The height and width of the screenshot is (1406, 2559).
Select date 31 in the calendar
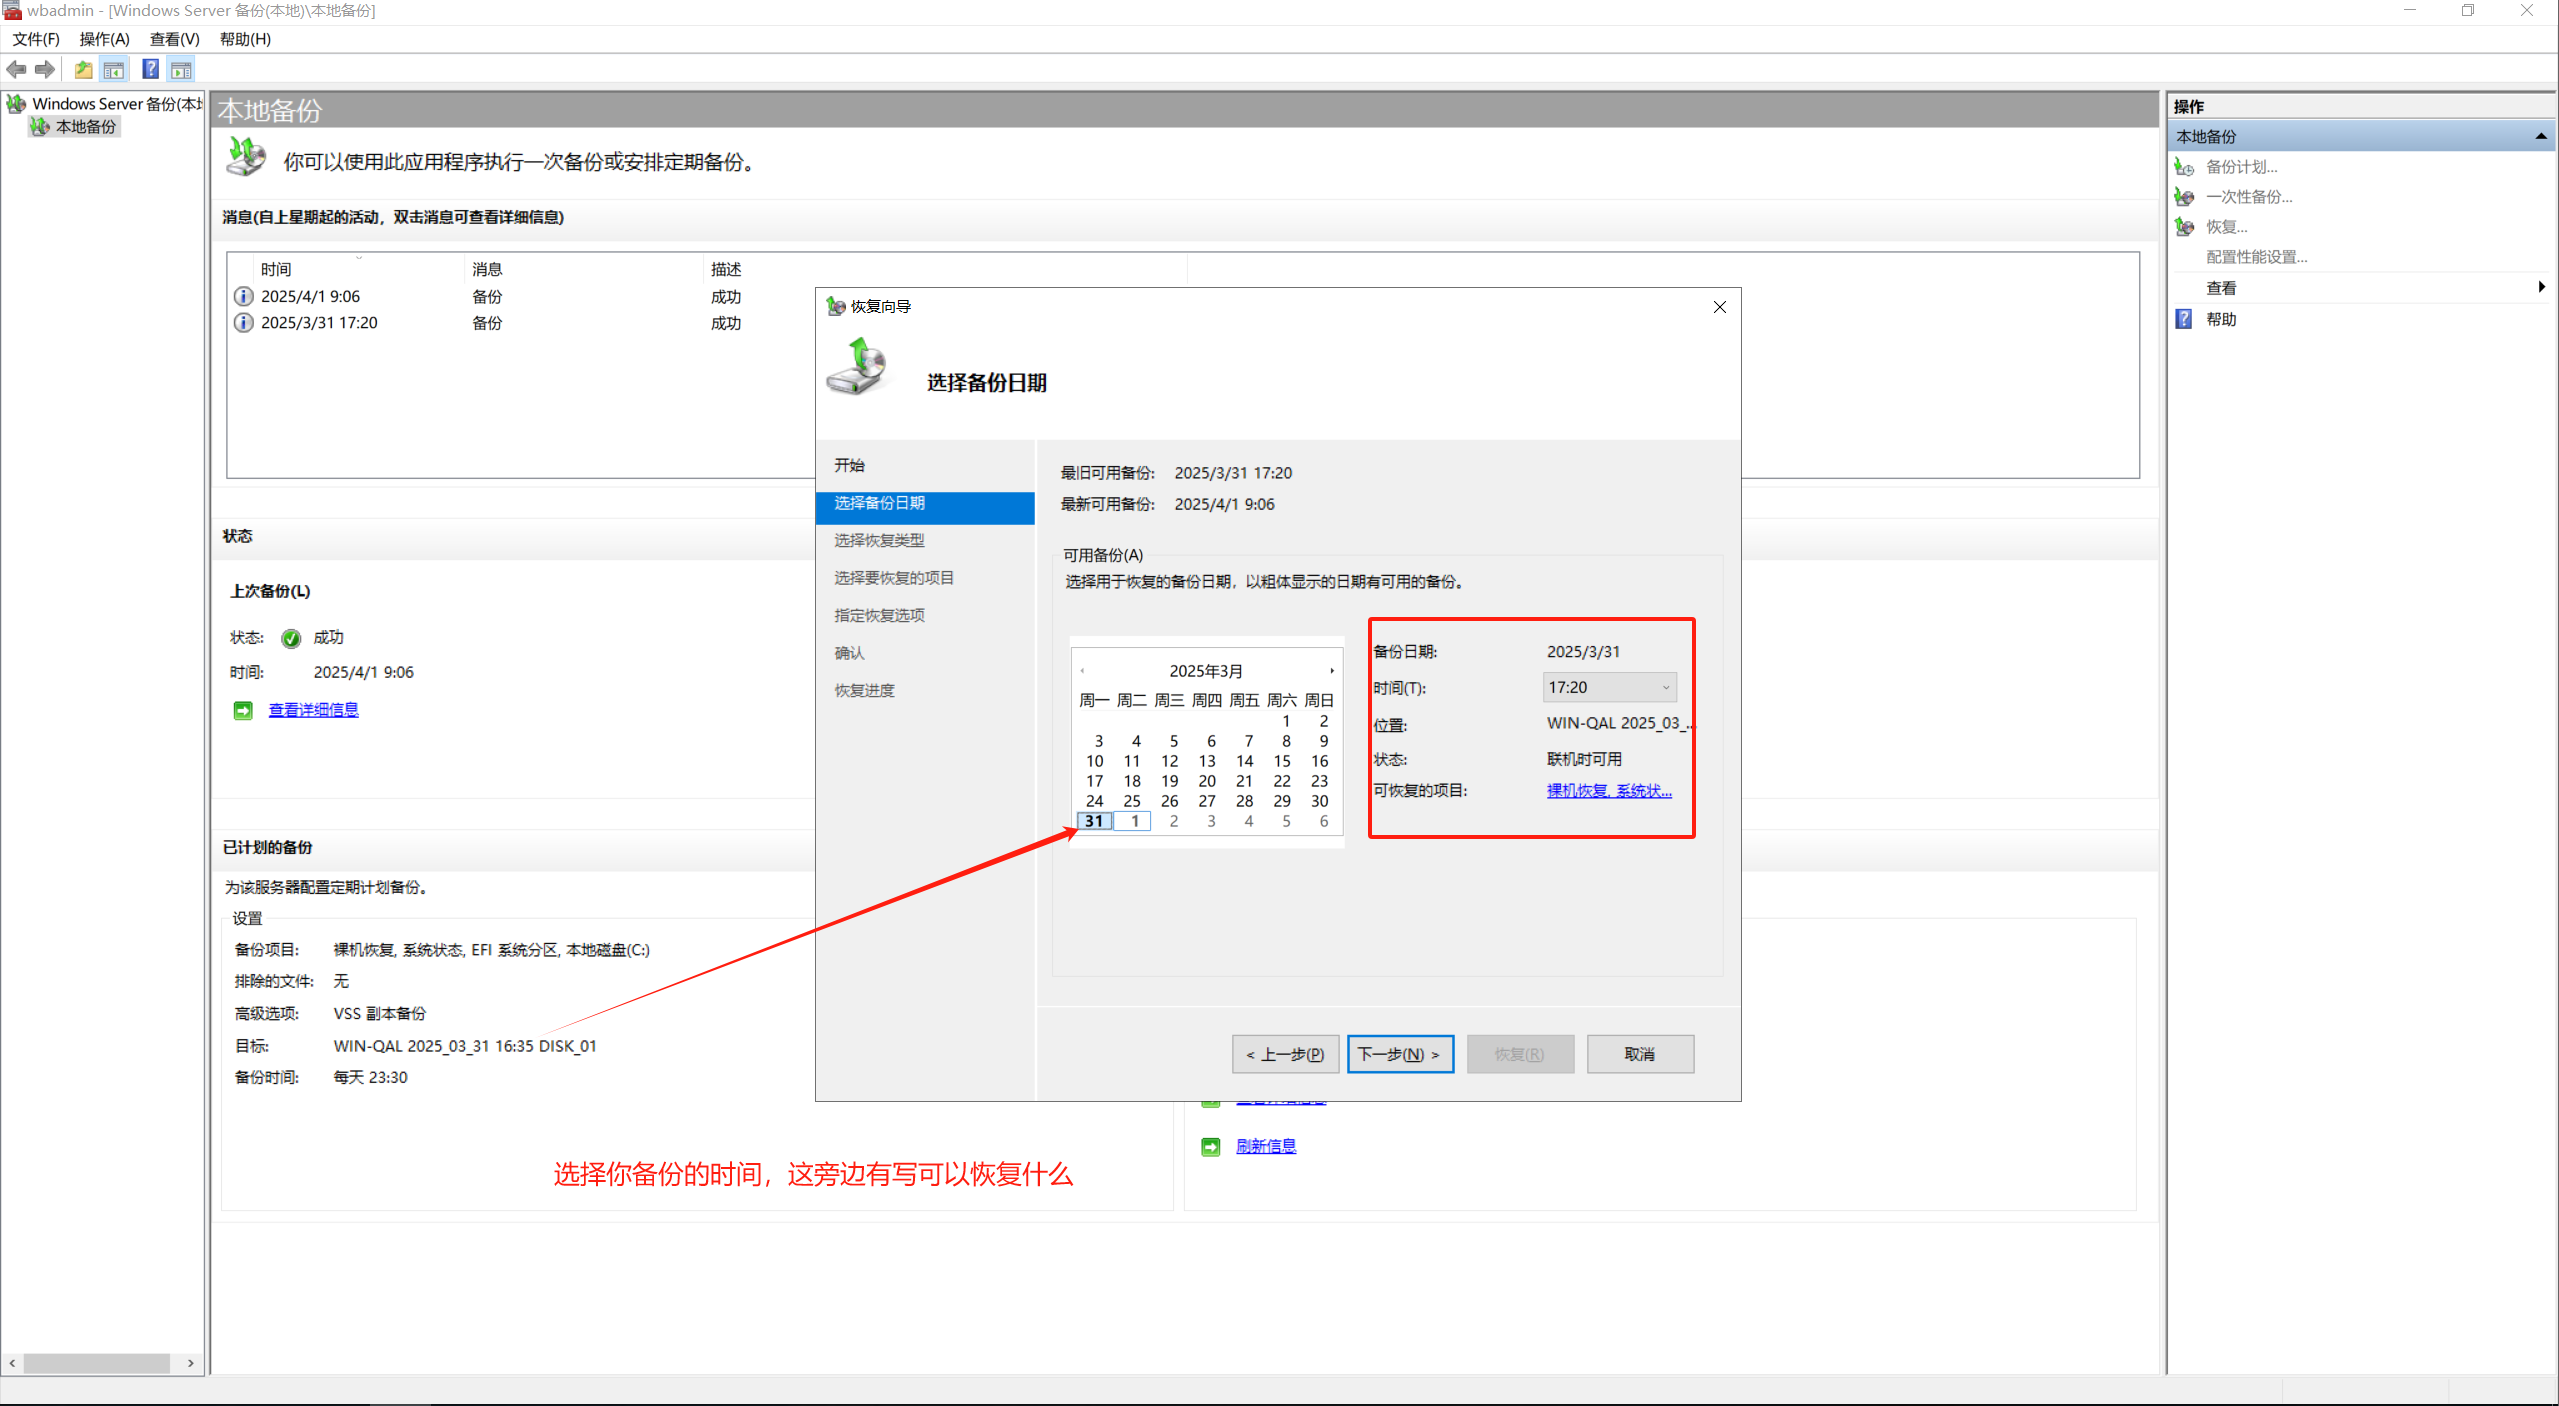coord(1094,821)
